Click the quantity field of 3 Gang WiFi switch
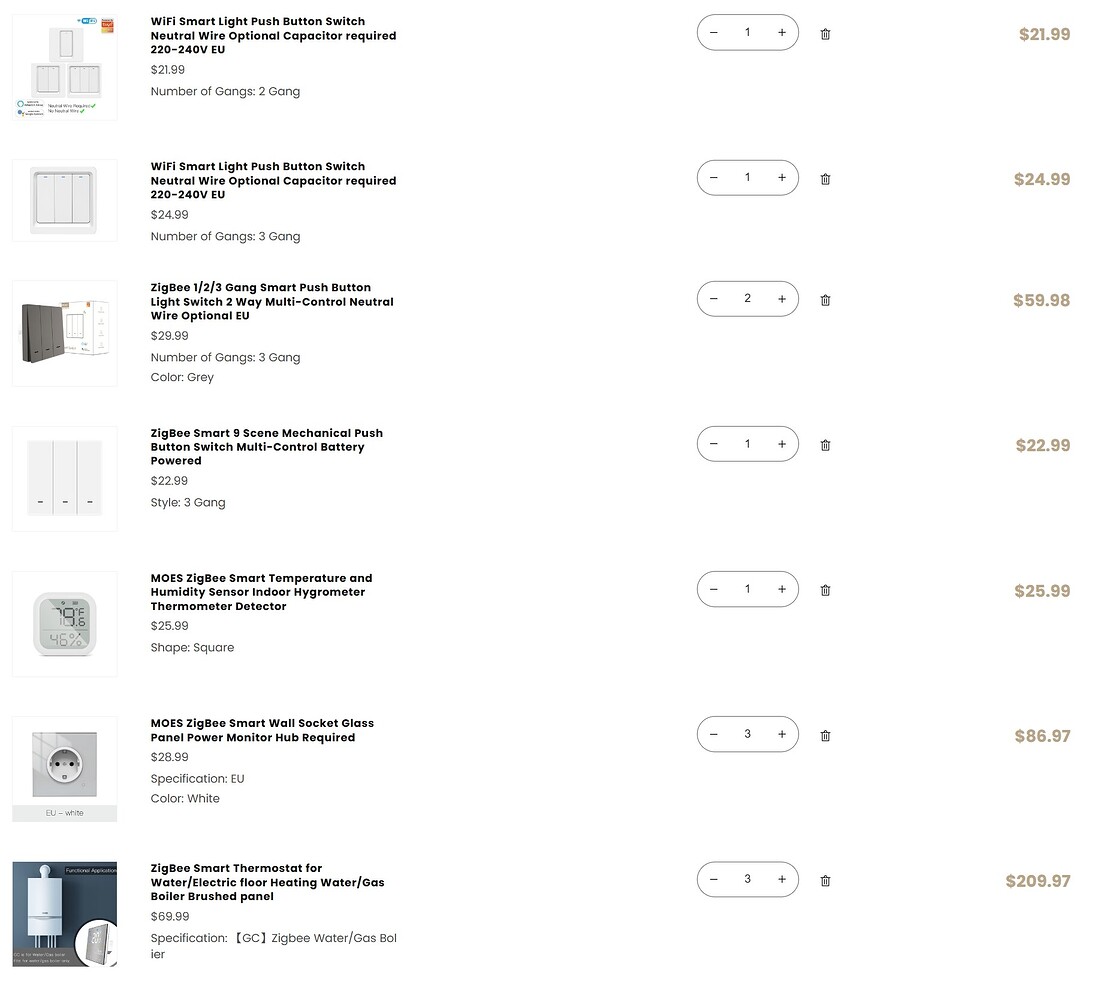This screenshot has width=1104, height=998. pos(747,178)
